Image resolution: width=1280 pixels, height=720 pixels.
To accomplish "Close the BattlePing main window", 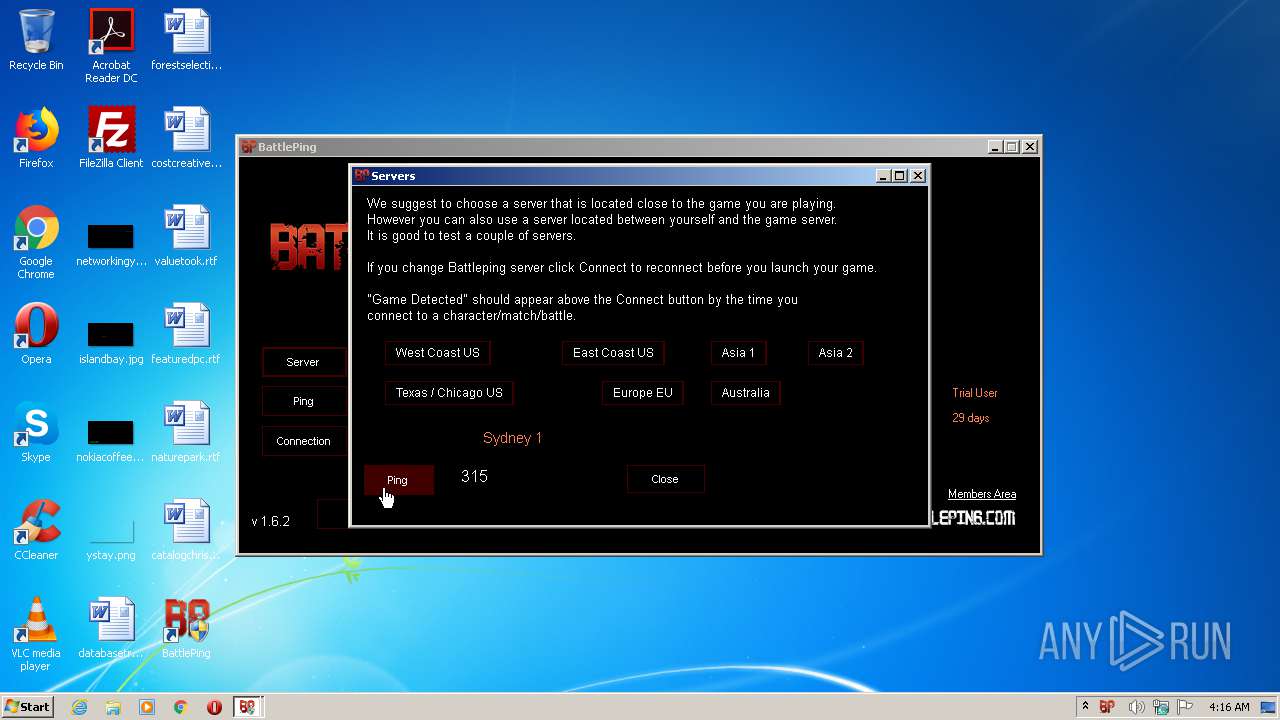I will (x=1030, y=147).
